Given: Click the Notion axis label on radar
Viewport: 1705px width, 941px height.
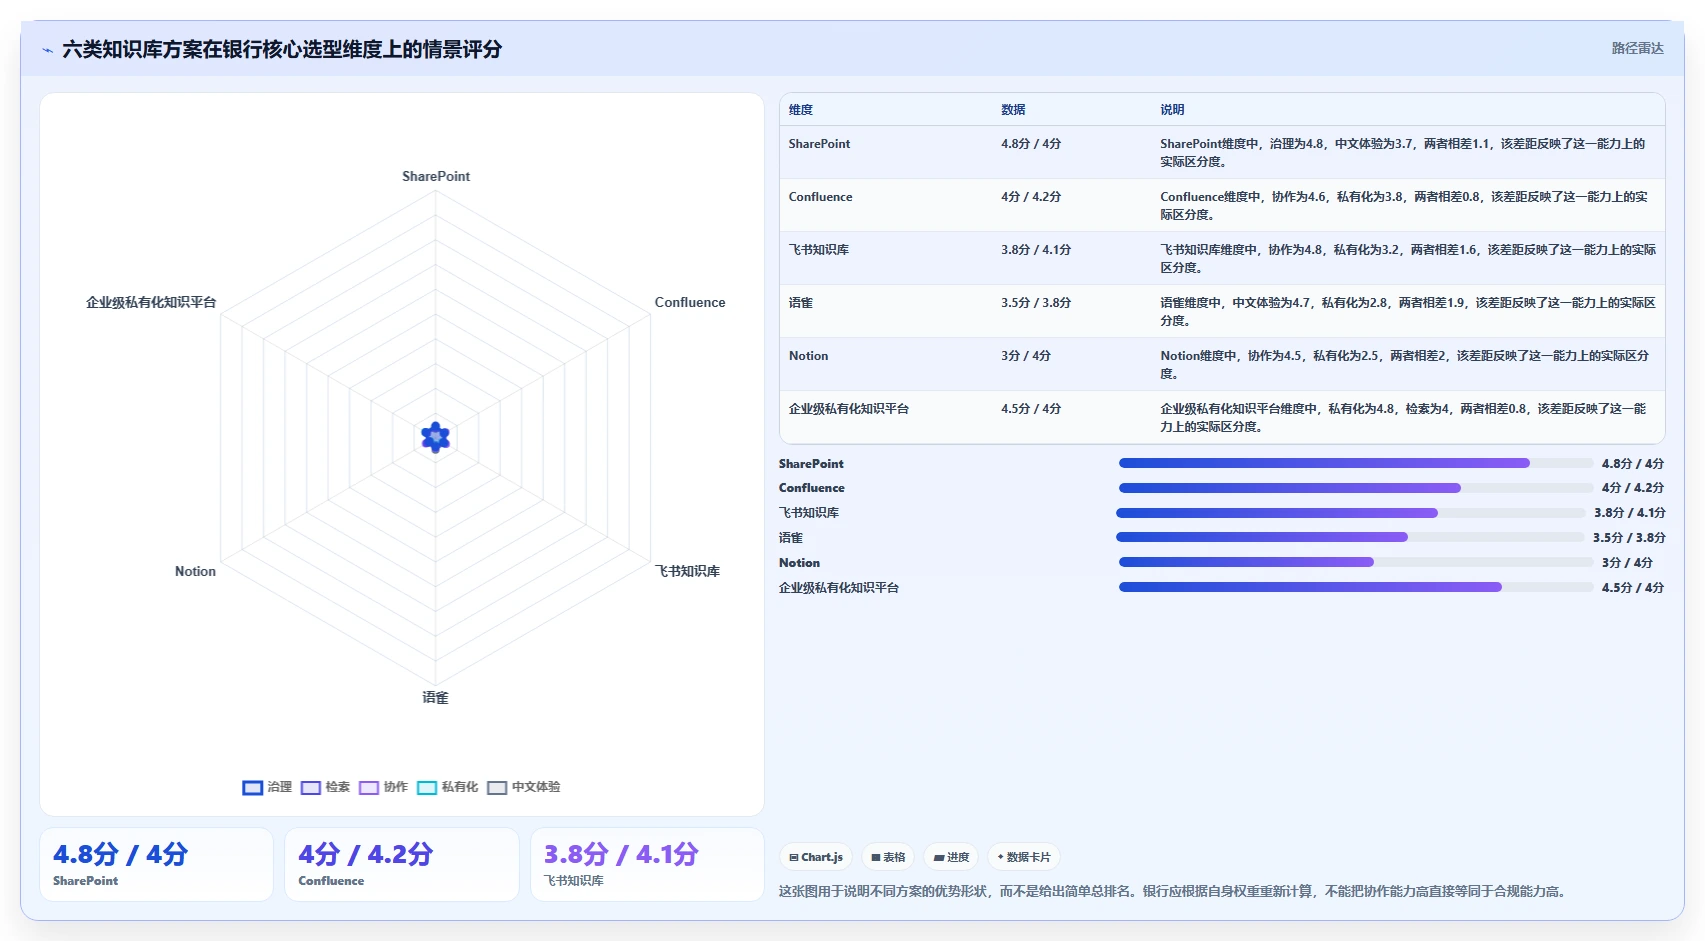Looking at the screenshot, I should click(x=195, y=571).
